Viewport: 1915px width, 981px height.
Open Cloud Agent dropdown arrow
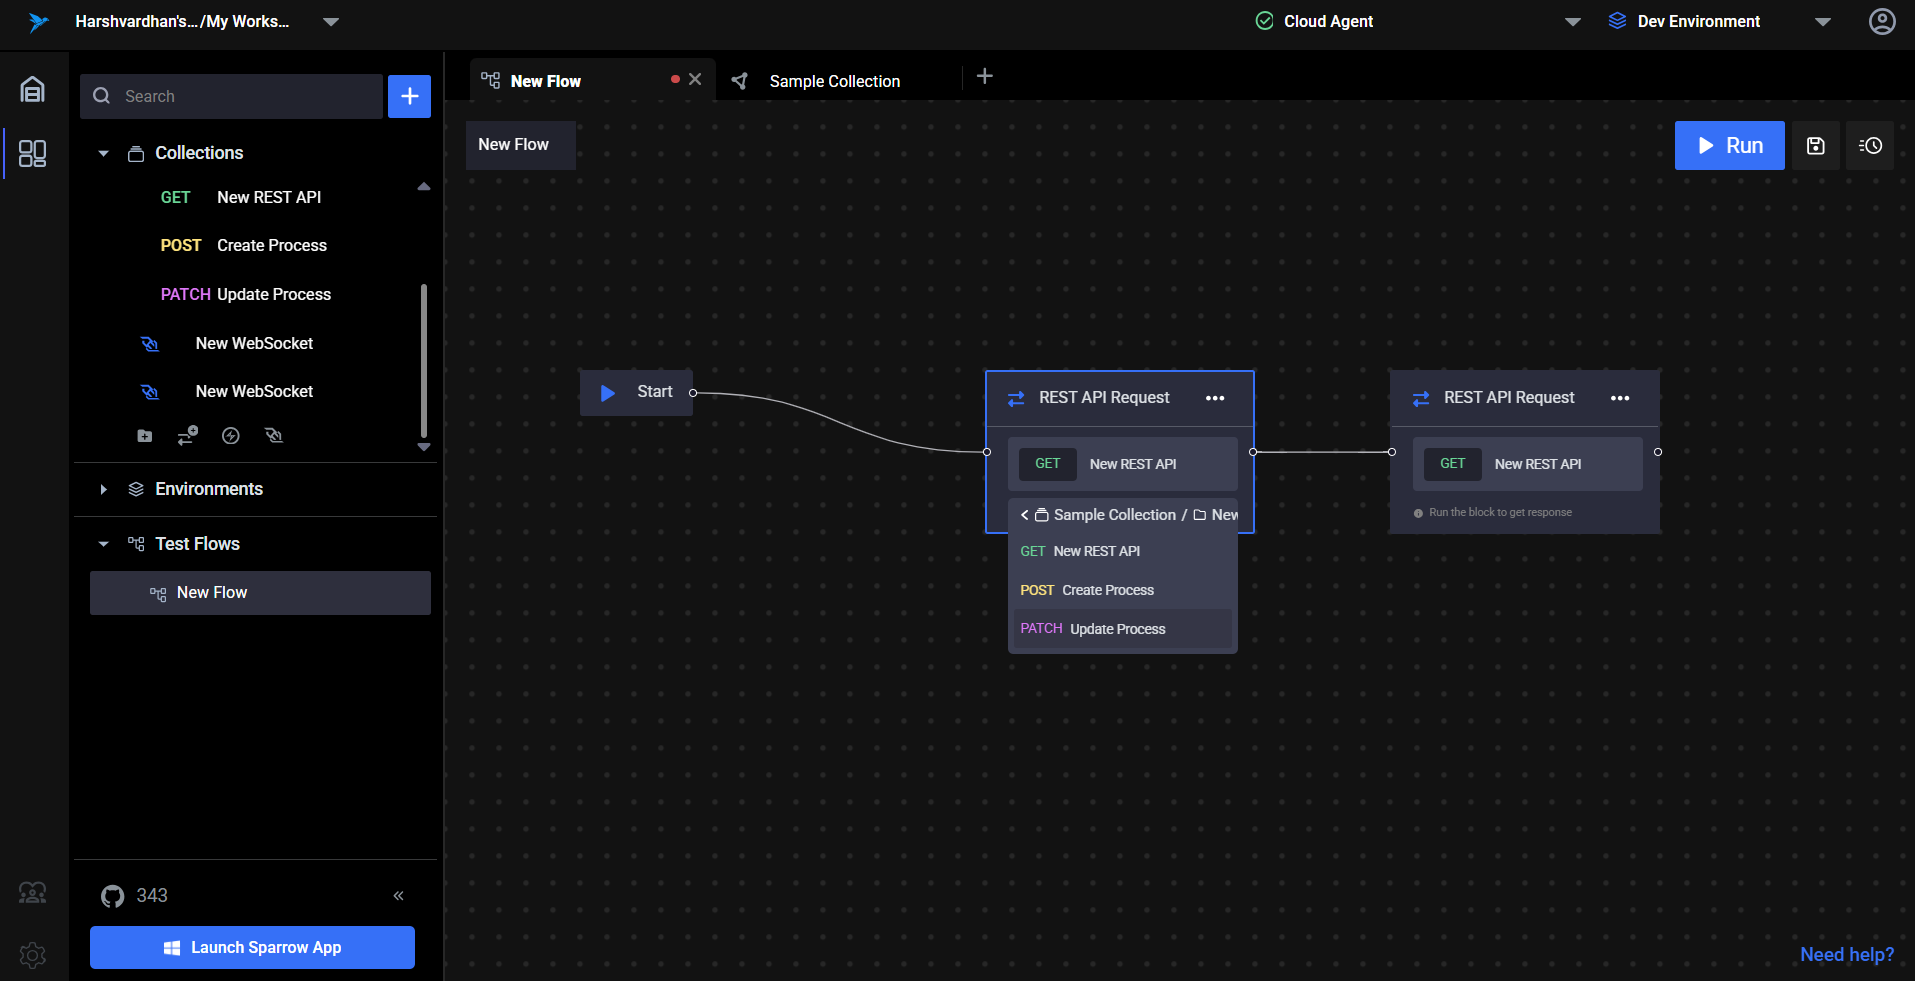tap(1573, 22)
